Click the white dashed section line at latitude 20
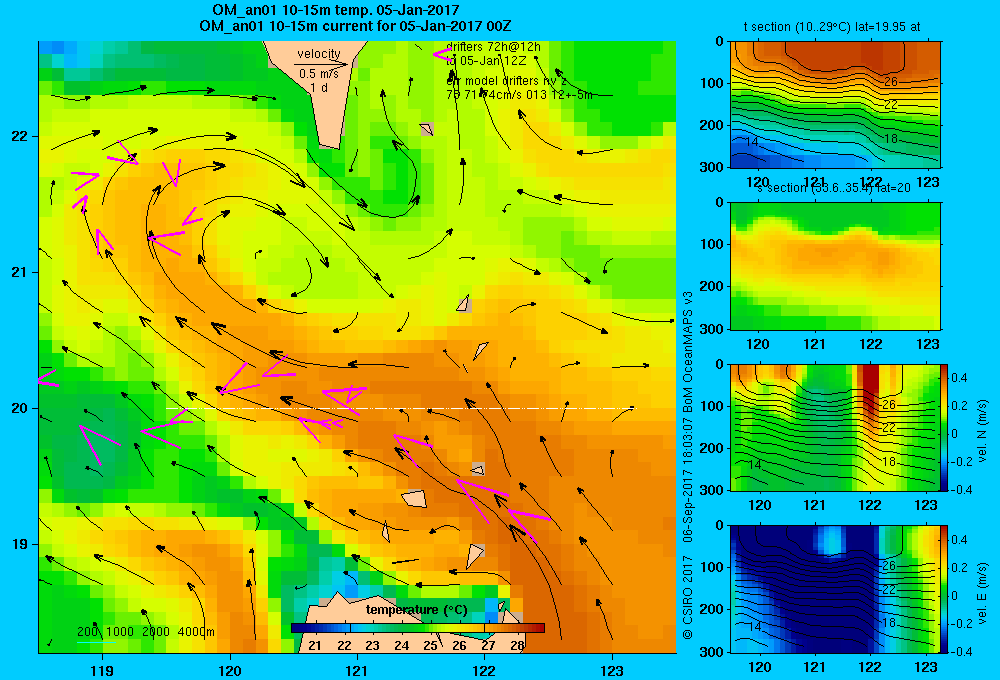1000x680 pixels. [401, 408]
